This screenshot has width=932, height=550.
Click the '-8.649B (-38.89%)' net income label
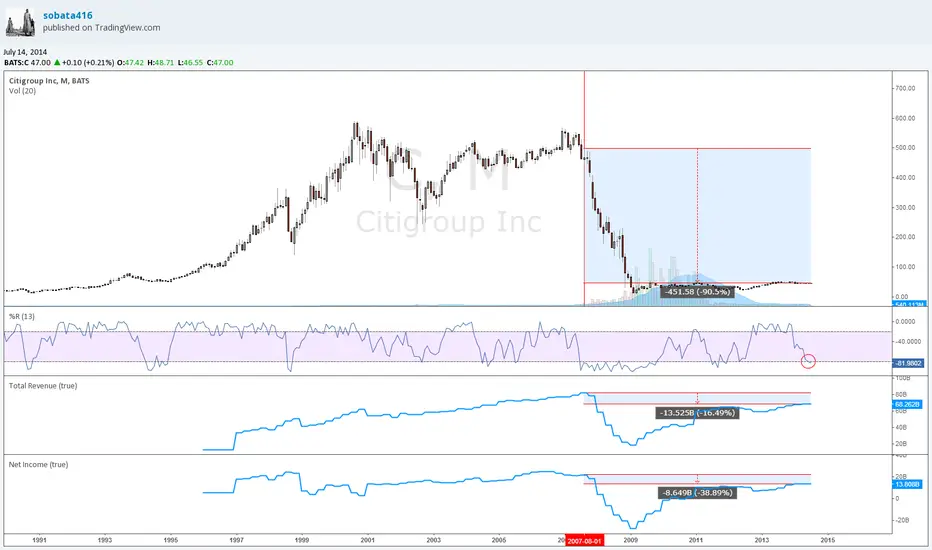pos(697,493)
